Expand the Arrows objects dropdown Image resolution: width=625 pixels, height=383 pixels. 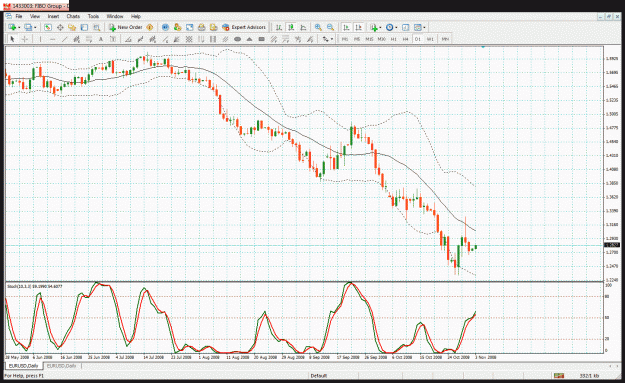(332, 39)
